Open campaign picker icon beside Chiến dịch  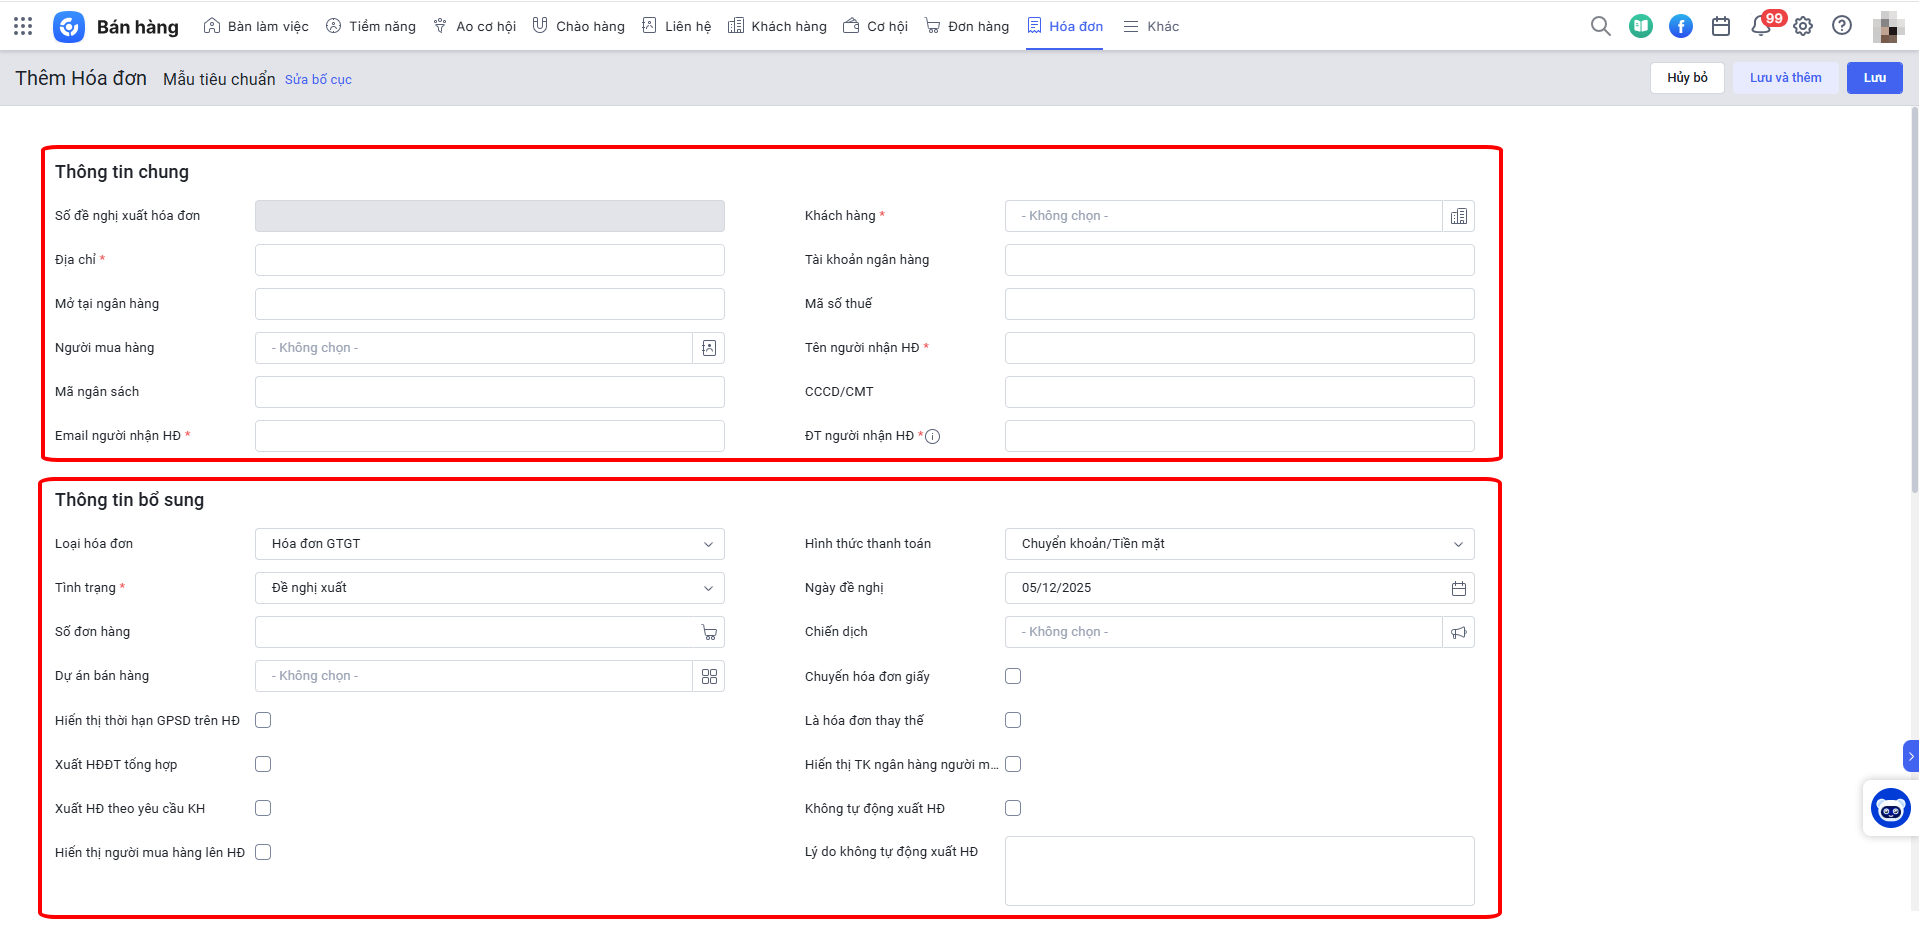point(1458,632)
